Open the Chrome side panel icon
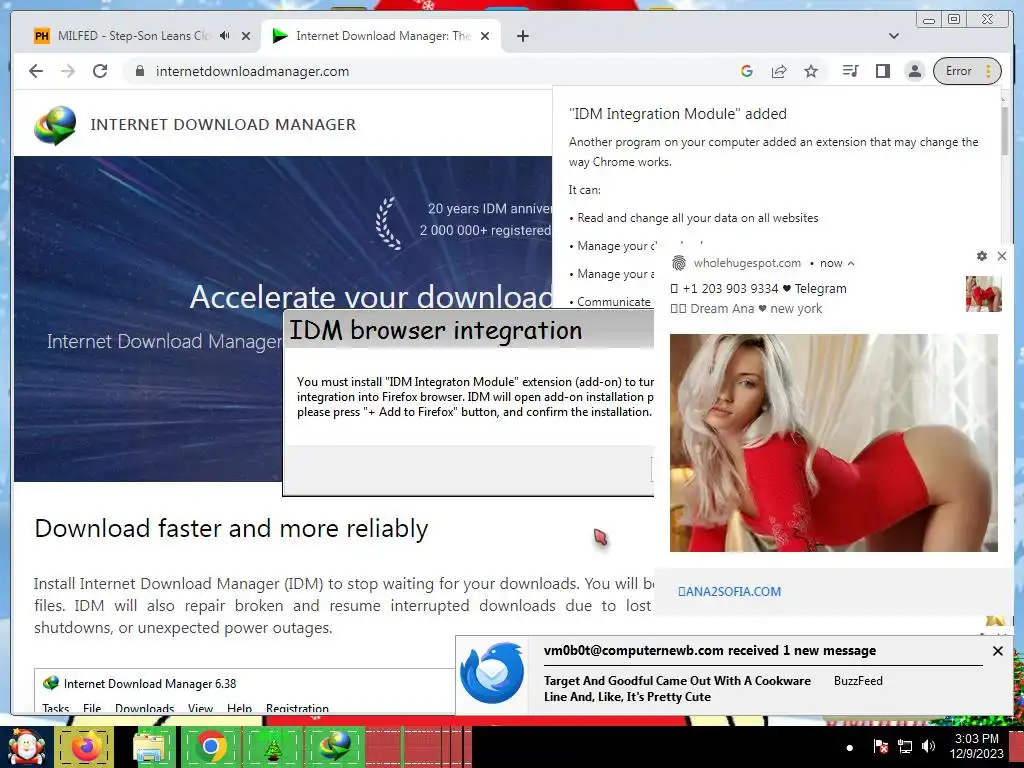This screenshot has height=768, width=1024. tap(883, 71)
